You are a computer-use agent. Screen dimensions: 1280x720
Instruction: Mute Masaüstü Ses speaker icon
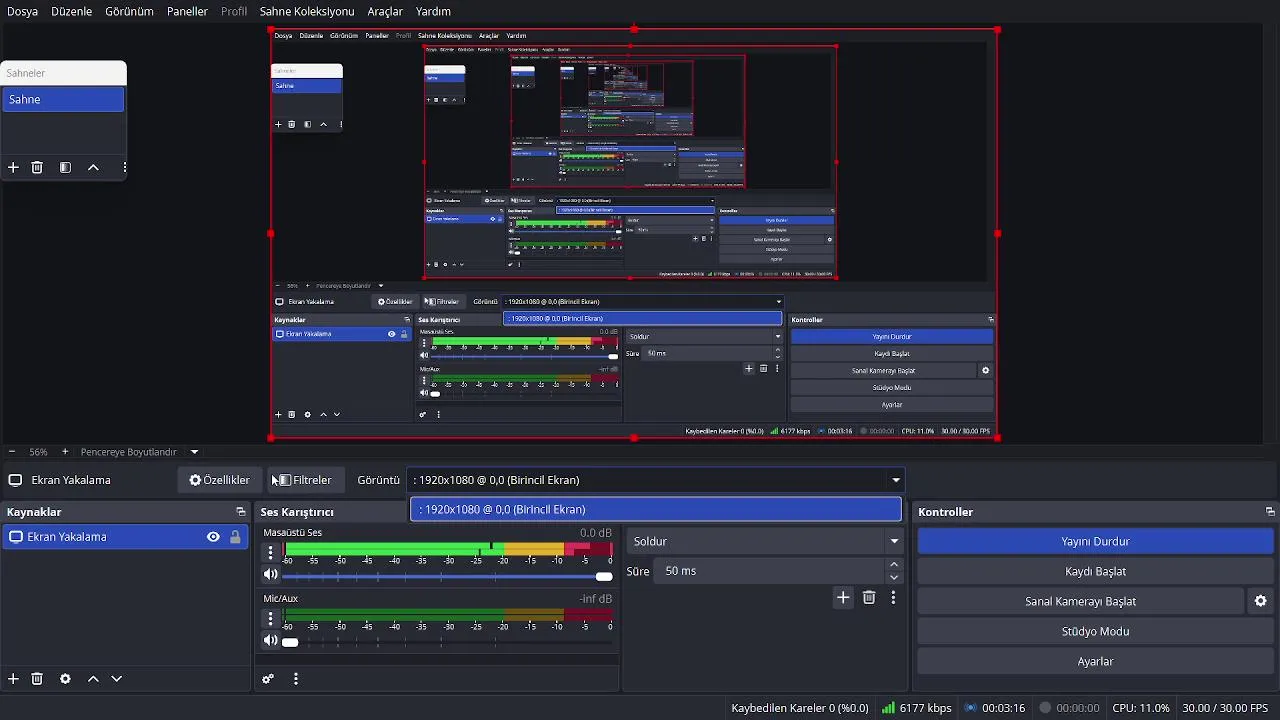pyautogui.click(x=270, y=575)
